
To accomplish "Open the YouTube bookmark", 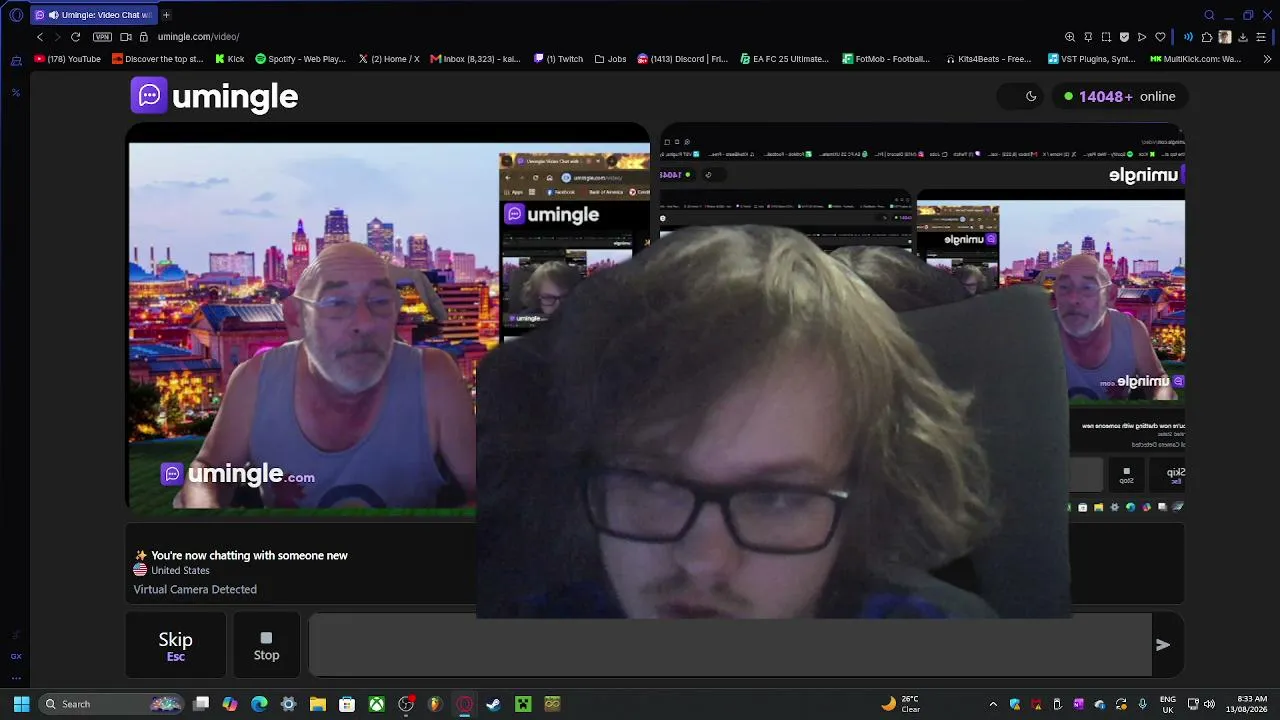I will click(68, 59).
